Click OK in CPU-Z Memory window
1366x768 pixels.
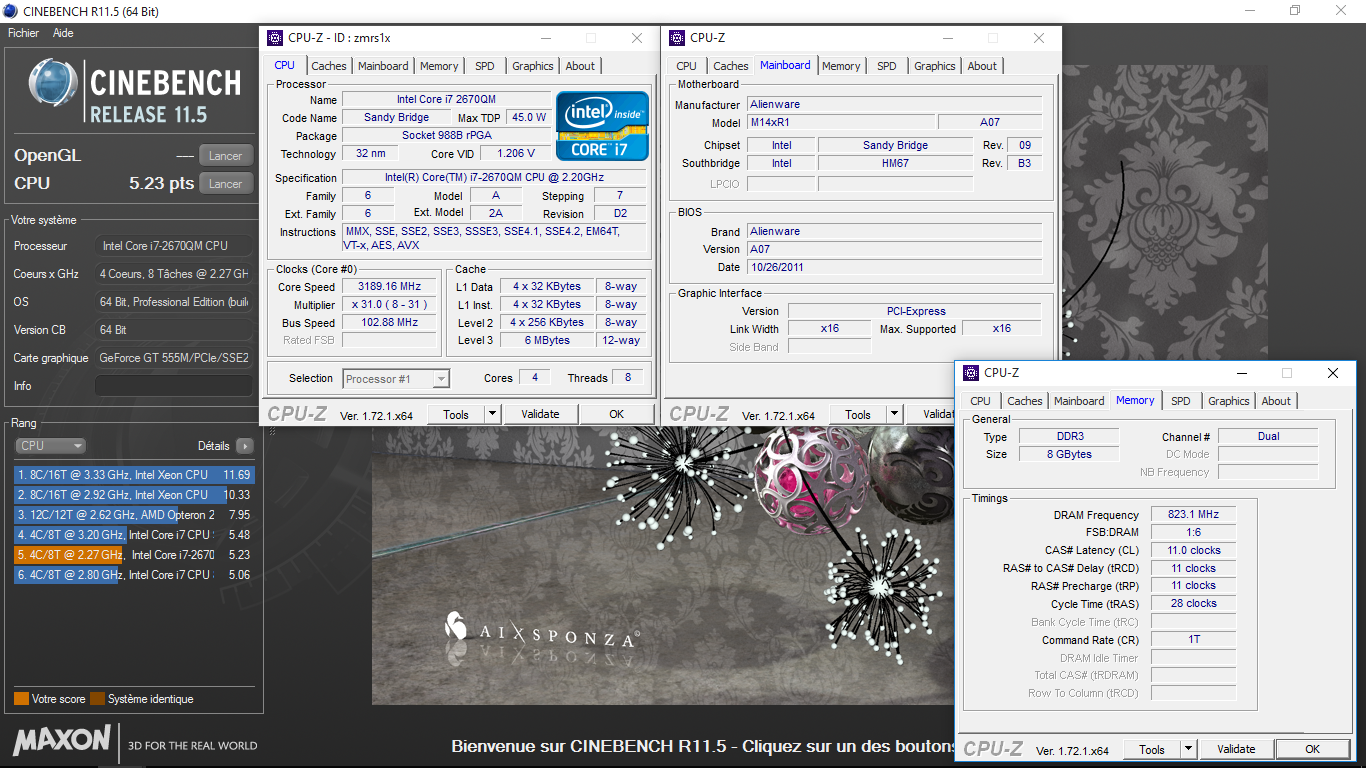(x=1313, y=749)
